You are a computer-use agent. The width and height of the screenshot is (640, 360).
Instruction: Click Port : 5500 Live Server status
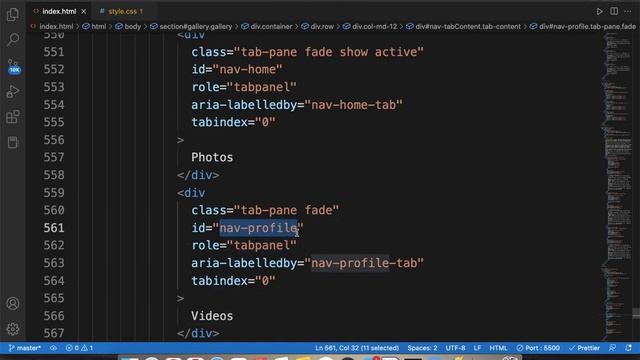[x=538, y=348]
